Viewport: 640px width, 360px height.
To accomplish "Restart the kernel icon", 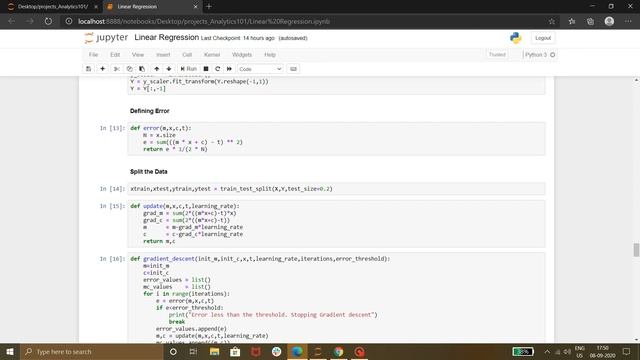I will 218,69.
